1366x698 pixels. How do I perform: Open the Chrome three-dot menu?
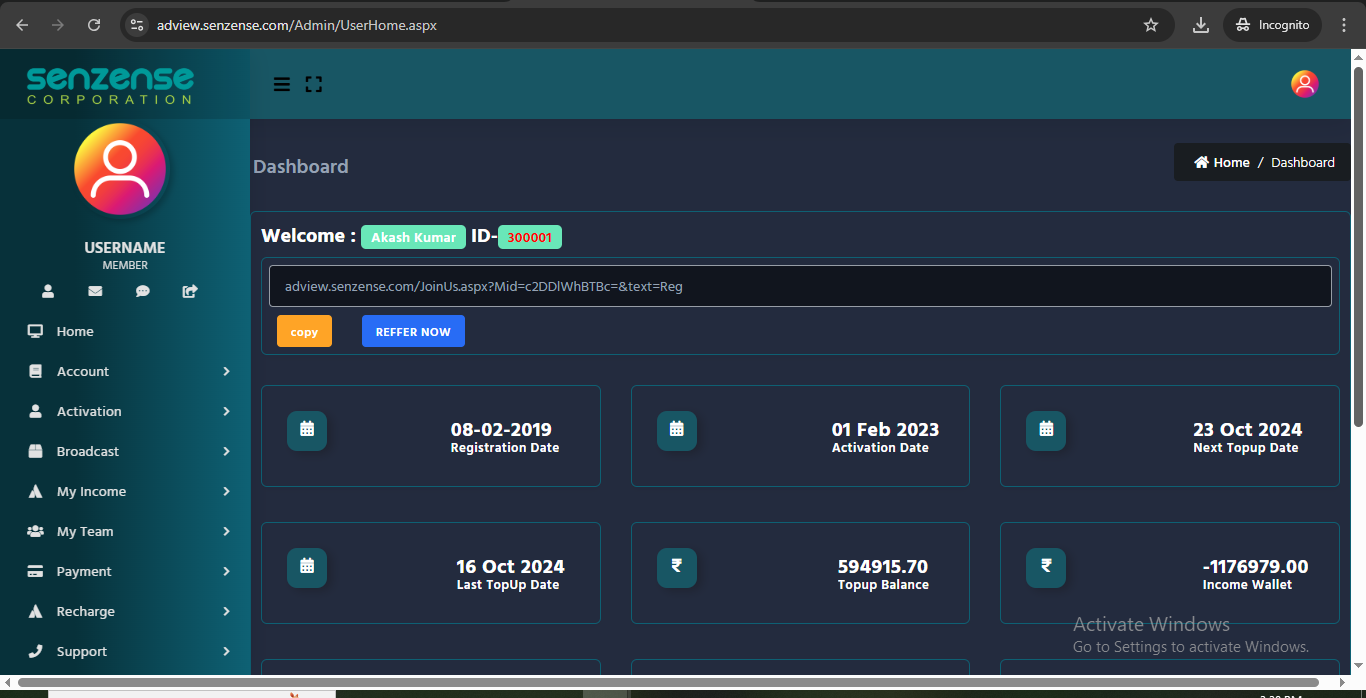[1346, 25]
